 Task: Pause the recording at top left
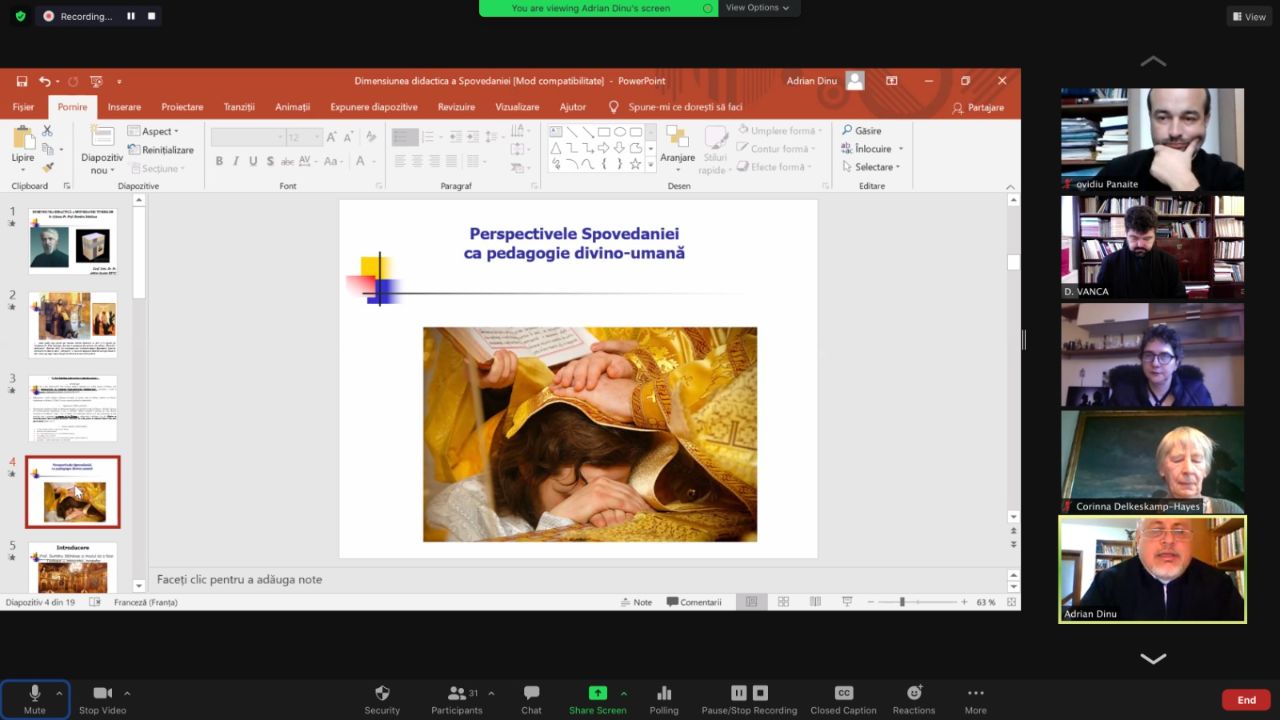tap(130, 16)
